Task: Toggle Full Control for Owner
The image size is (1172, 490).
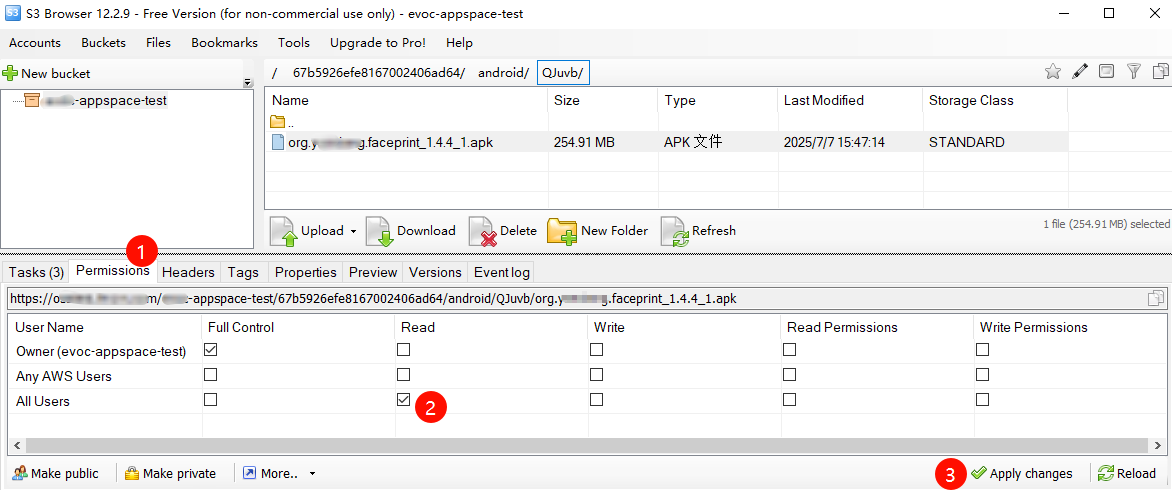Action: (211, 350)
